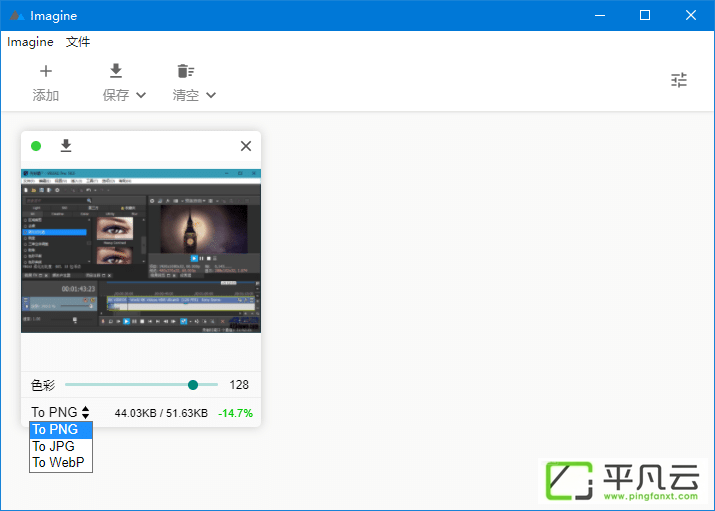
Task: Expand the 清空 dropdown chevron
Action: 211,95
